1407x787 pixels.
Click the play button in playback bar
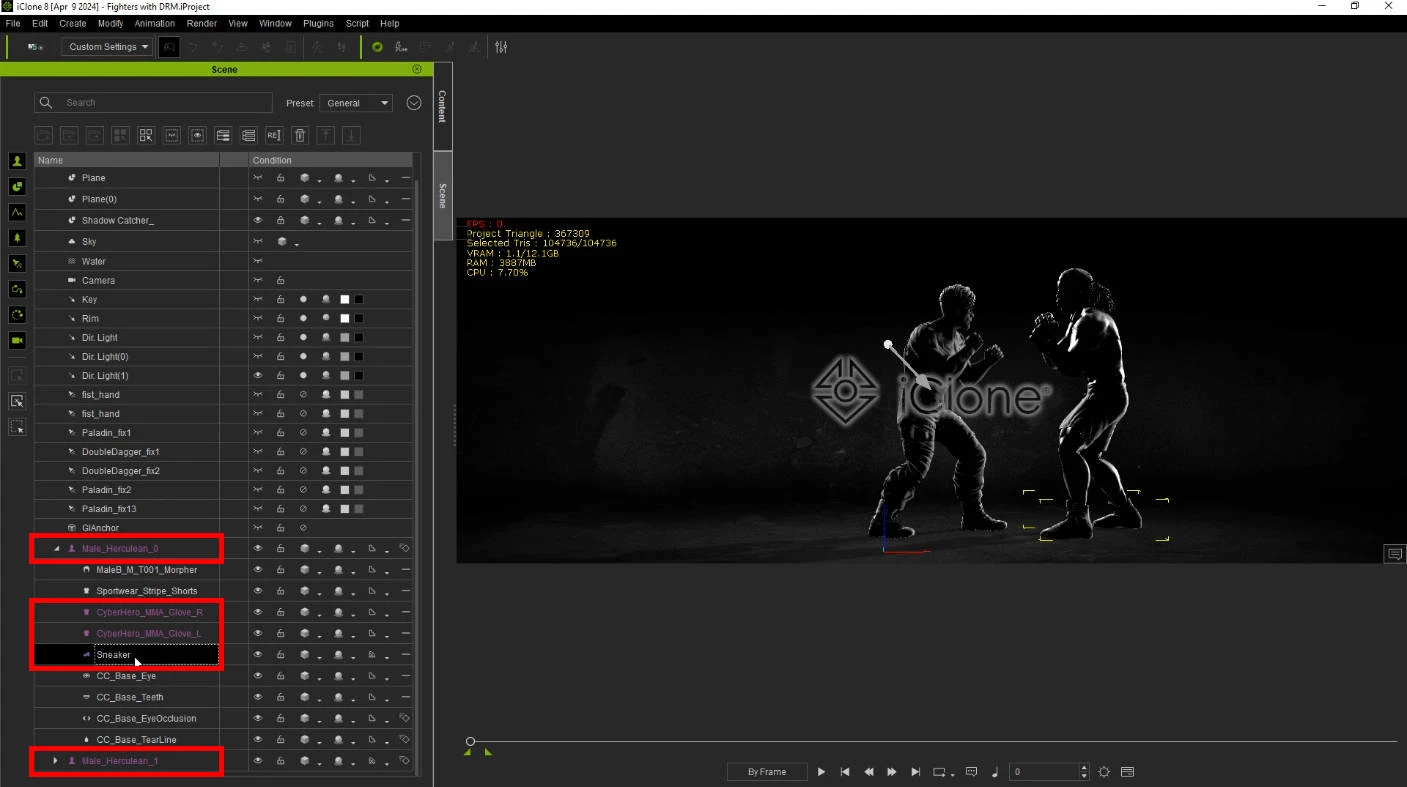click(x=821, y=772)
